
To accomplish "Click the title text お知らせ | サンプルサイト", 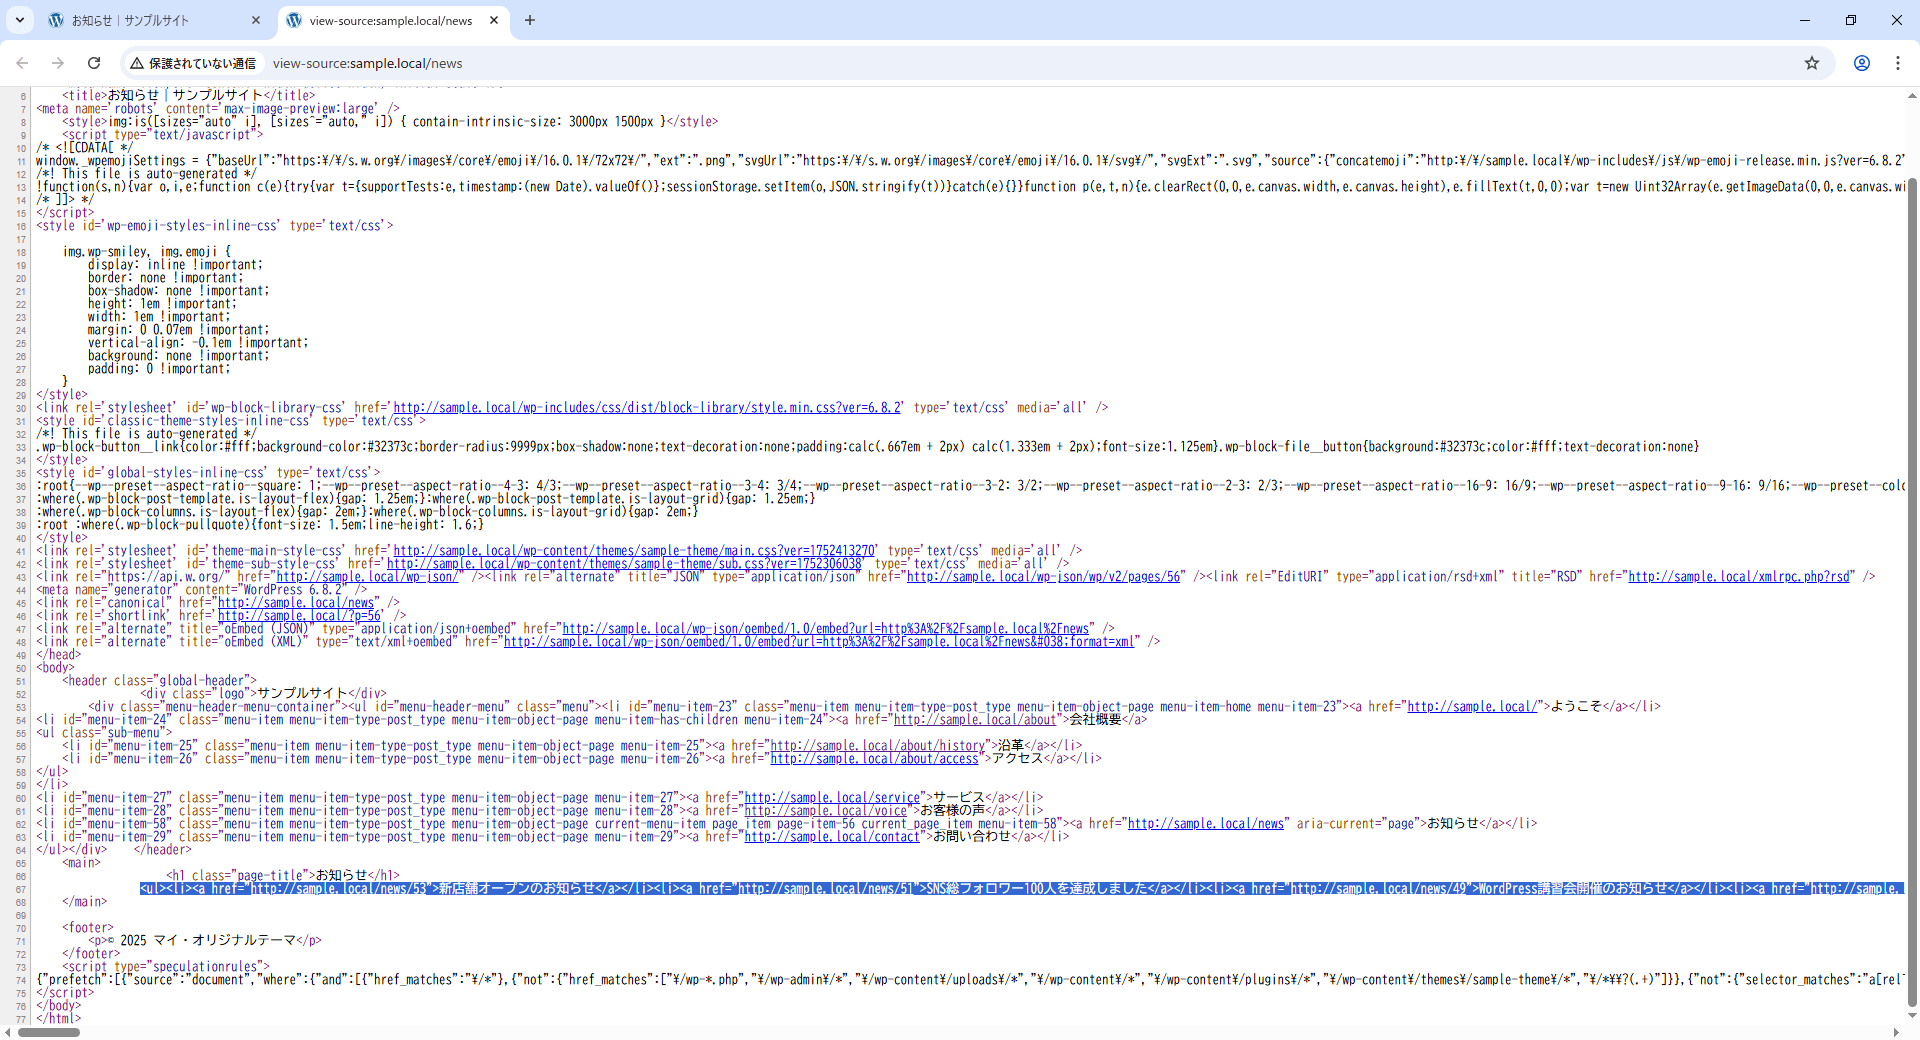I will coord(185,96).
